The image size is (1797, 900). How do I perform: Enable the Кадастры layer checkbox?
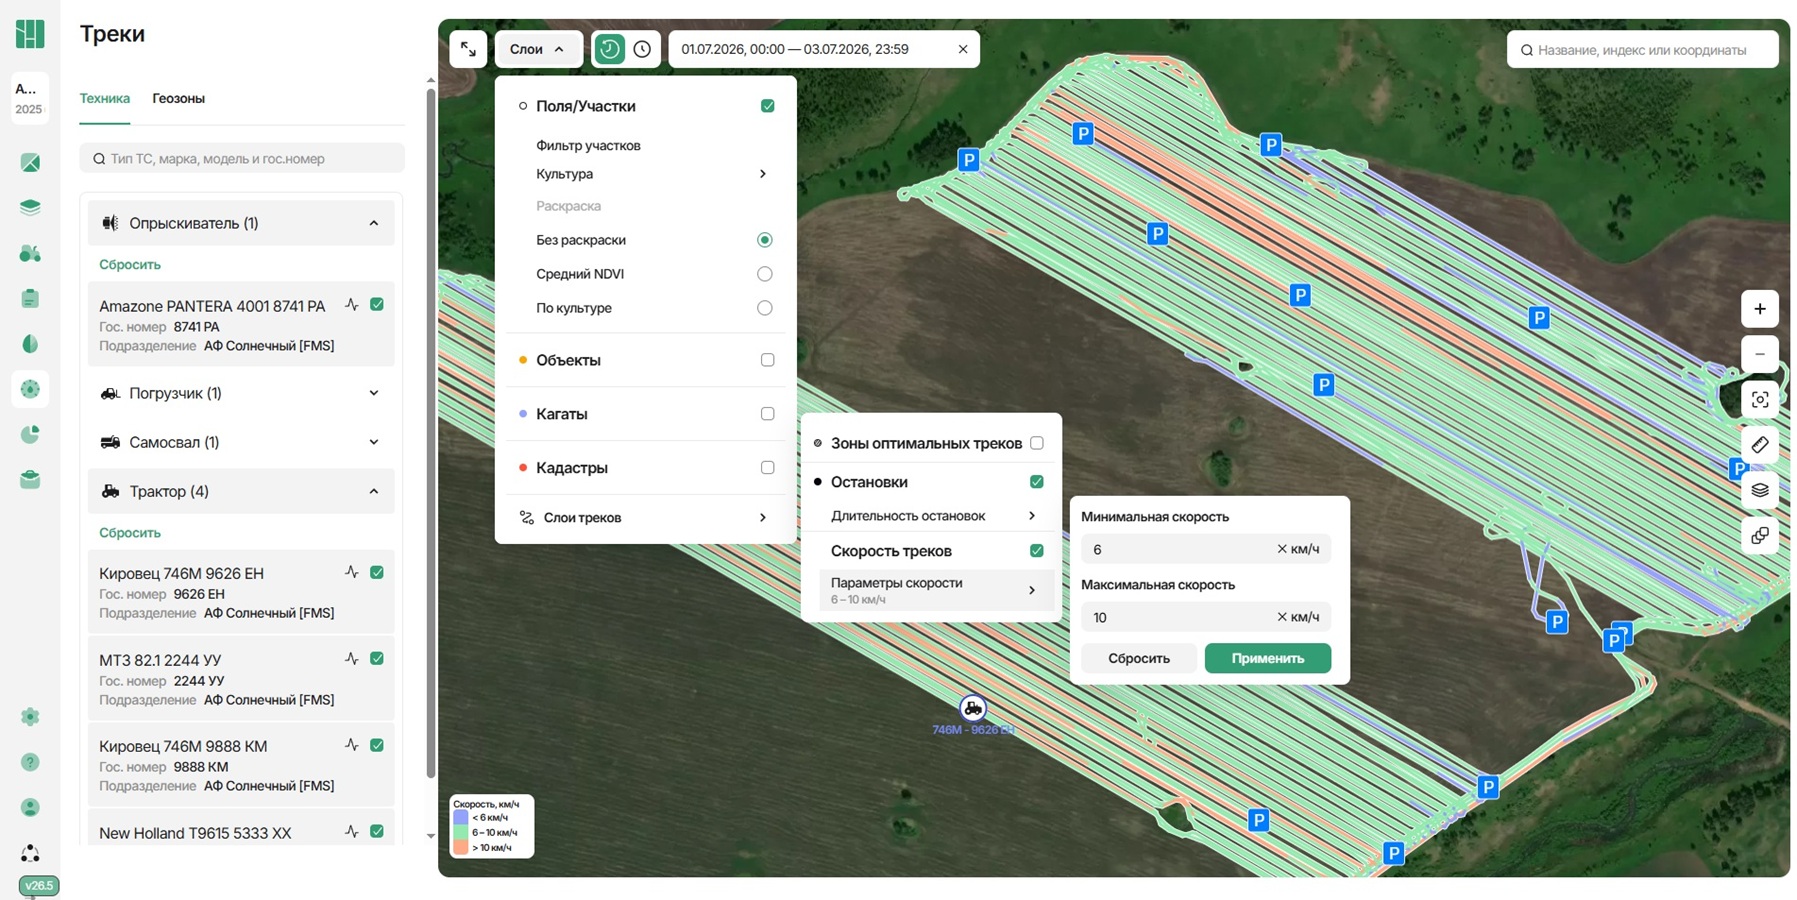coord(767,468)
